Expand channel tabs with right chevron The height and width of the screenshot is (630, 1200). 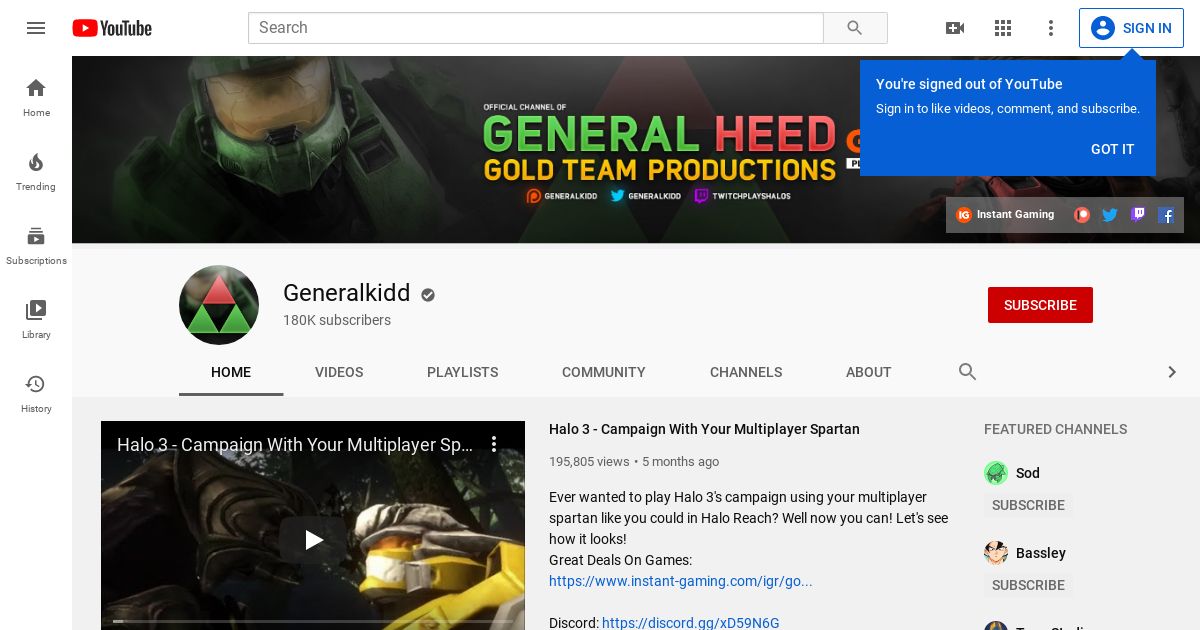tap(1172, 372)
